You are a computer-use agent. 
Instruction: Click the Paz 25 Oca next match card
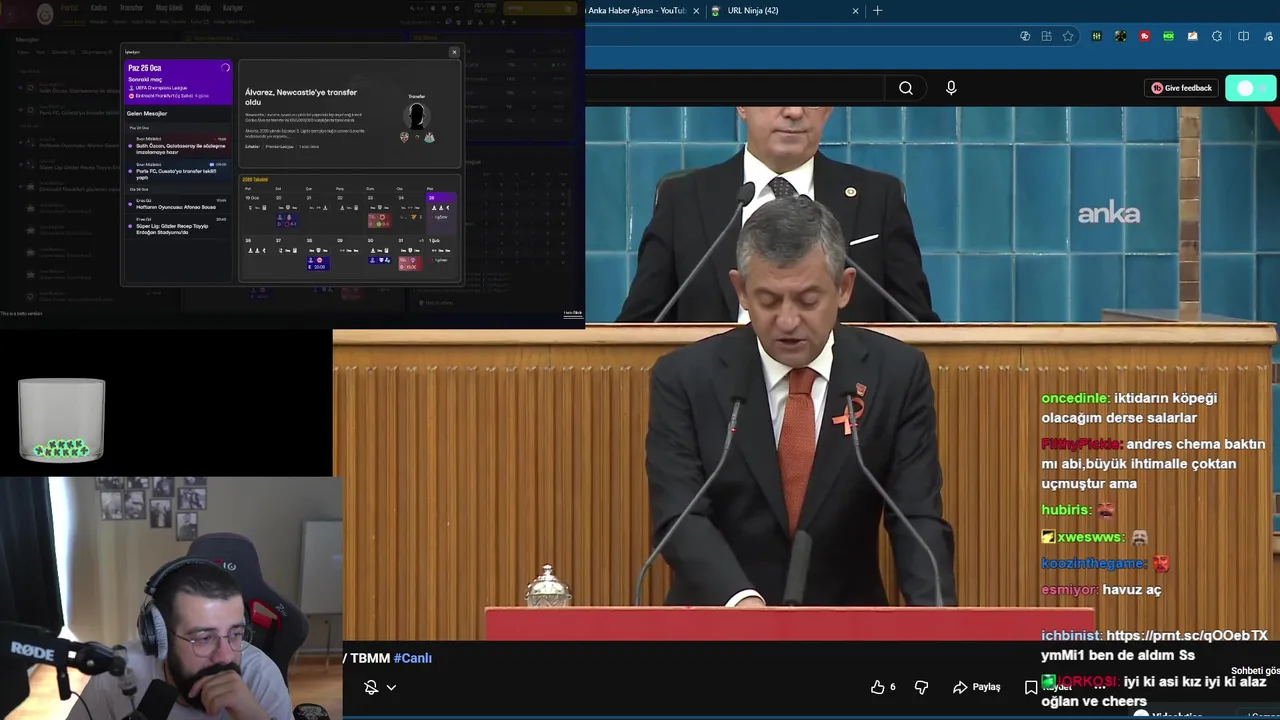[x=178, y=82]
